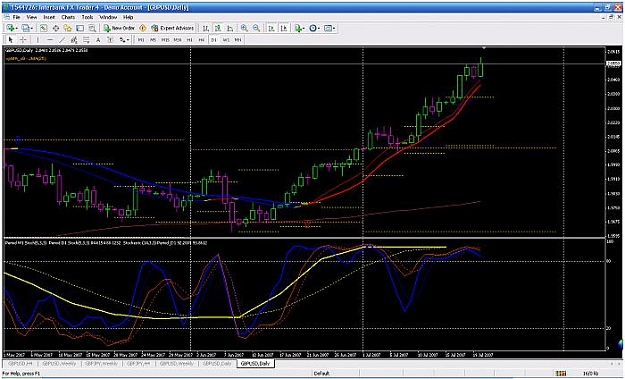Open the Profiles toolbar icon
Screen dimensions: 625x379
[25, 28]
